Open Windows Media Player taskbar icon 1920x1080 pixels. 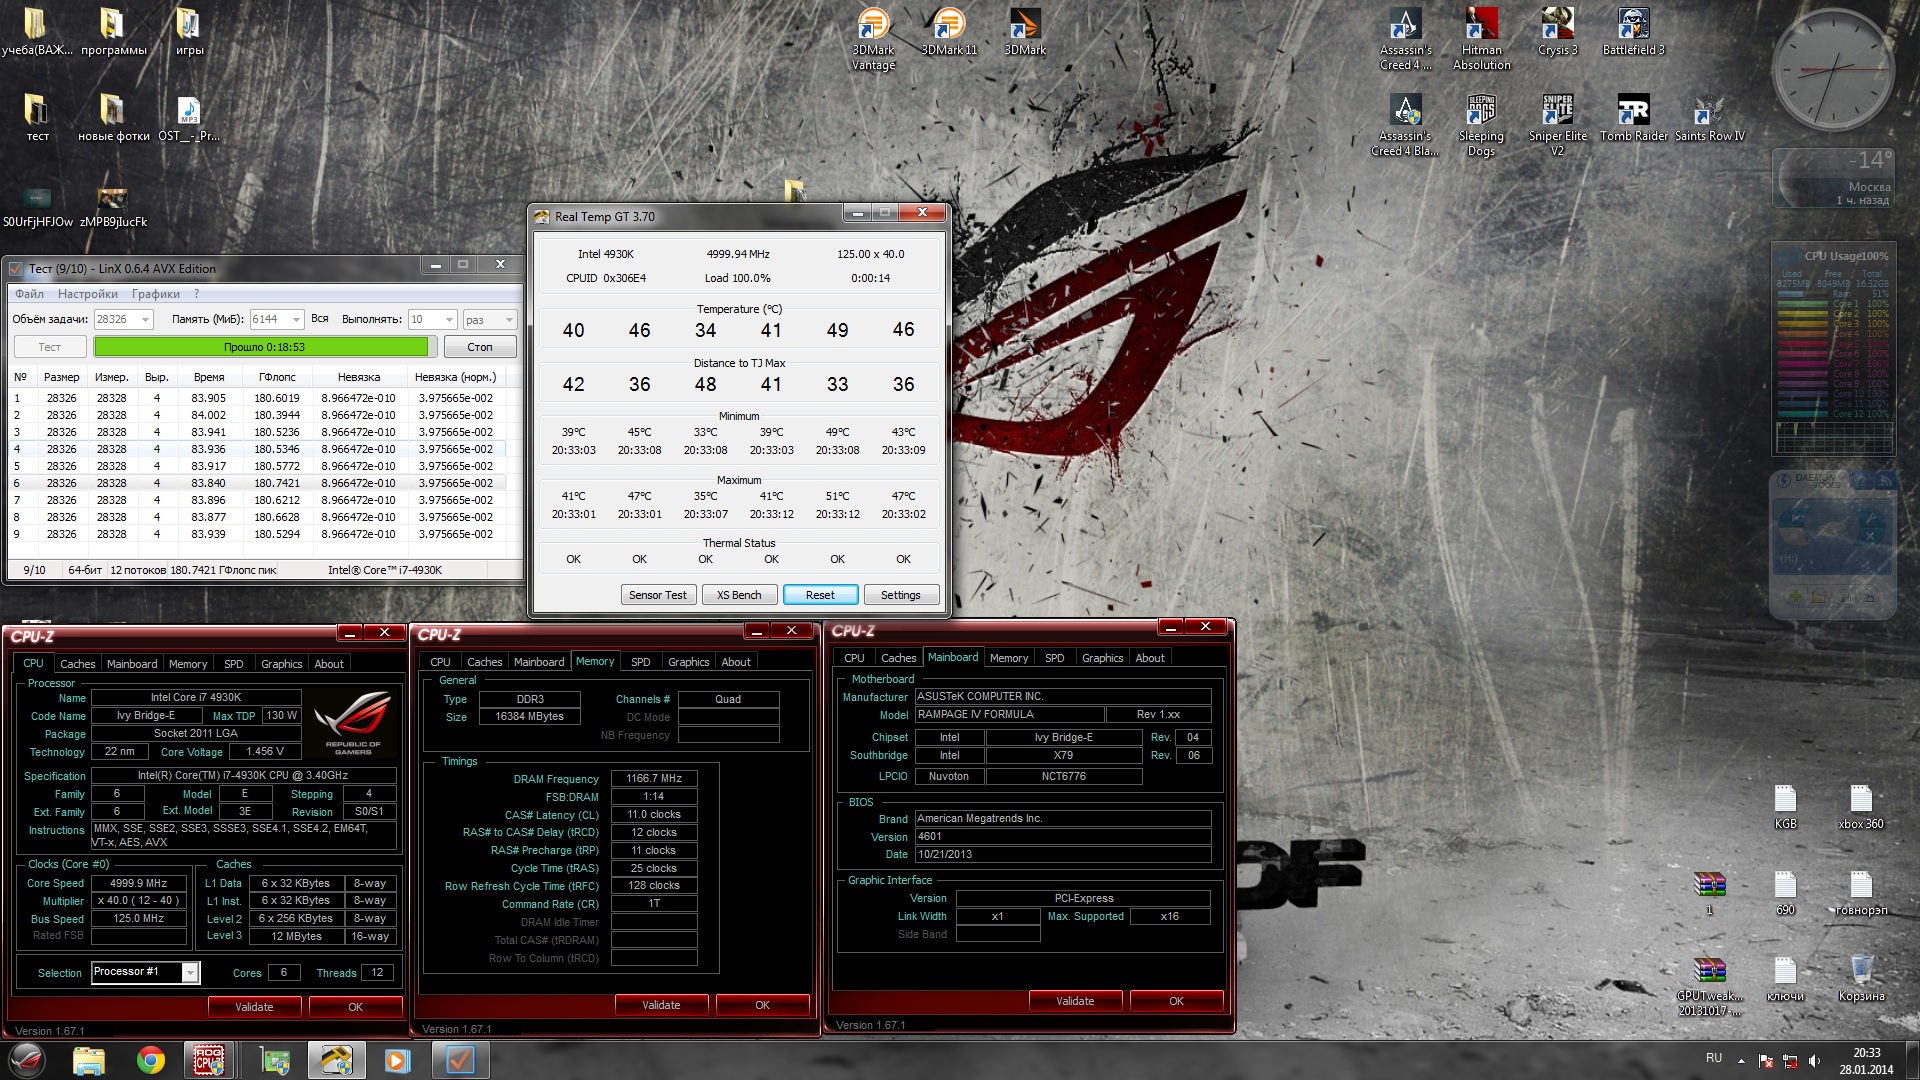[397, 1060]
